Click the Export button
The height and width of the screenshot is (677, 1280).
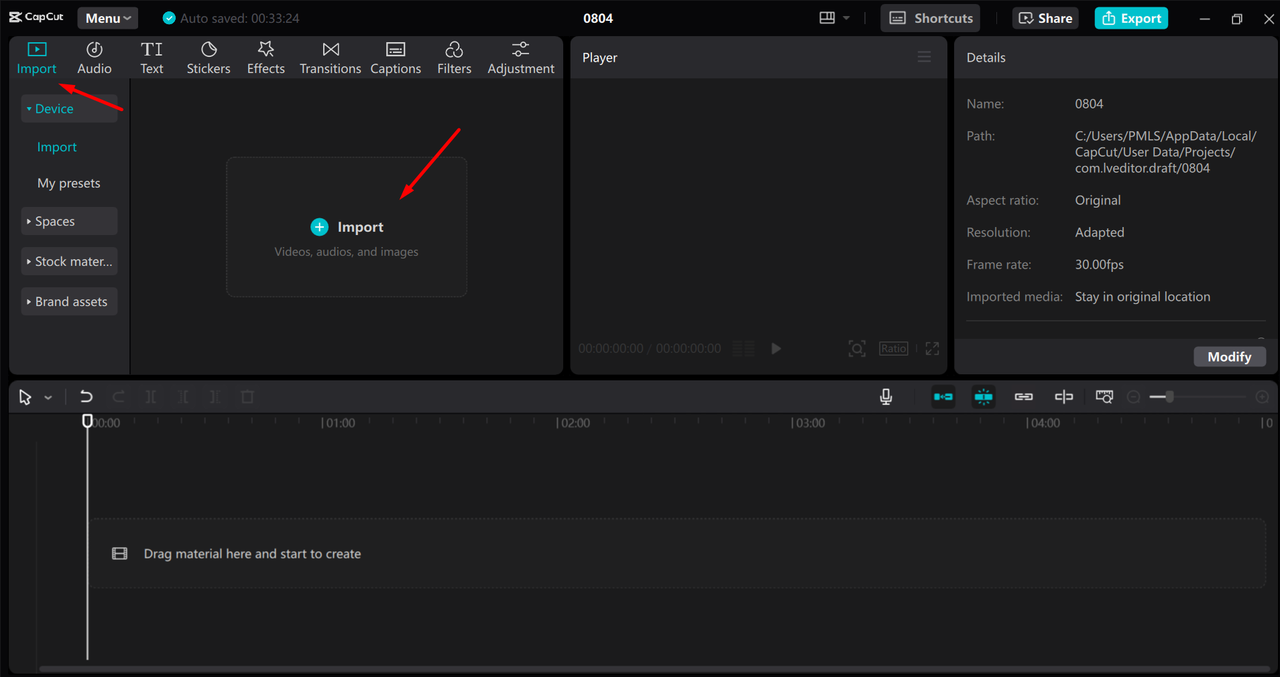1131,18
